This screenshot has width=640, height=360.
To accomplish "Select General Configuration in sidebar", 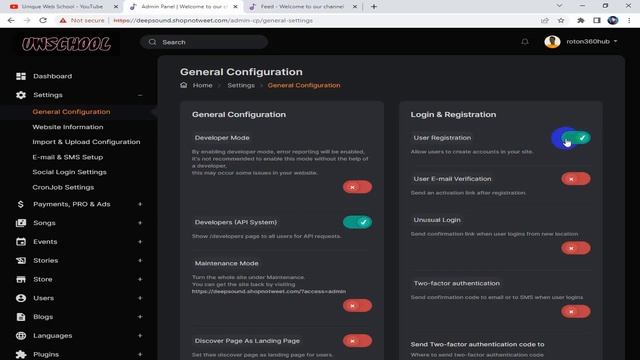I will (x=71, y=112).
